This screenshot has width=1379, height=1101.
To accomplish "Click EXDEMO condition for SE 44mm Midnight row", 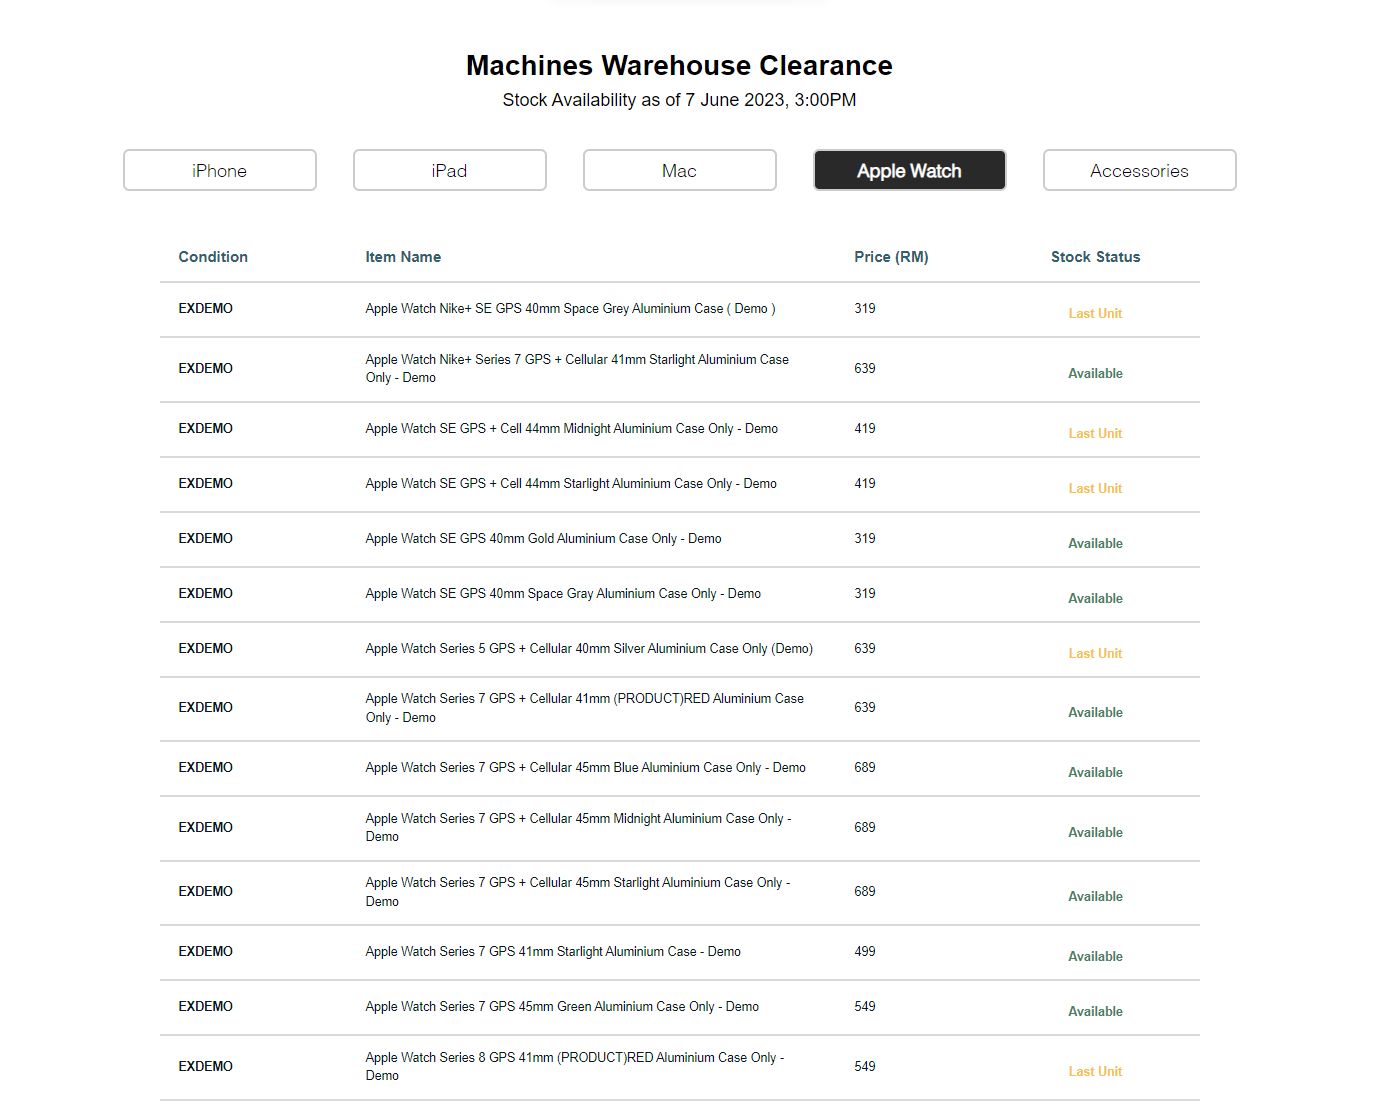I will [205, 428].
